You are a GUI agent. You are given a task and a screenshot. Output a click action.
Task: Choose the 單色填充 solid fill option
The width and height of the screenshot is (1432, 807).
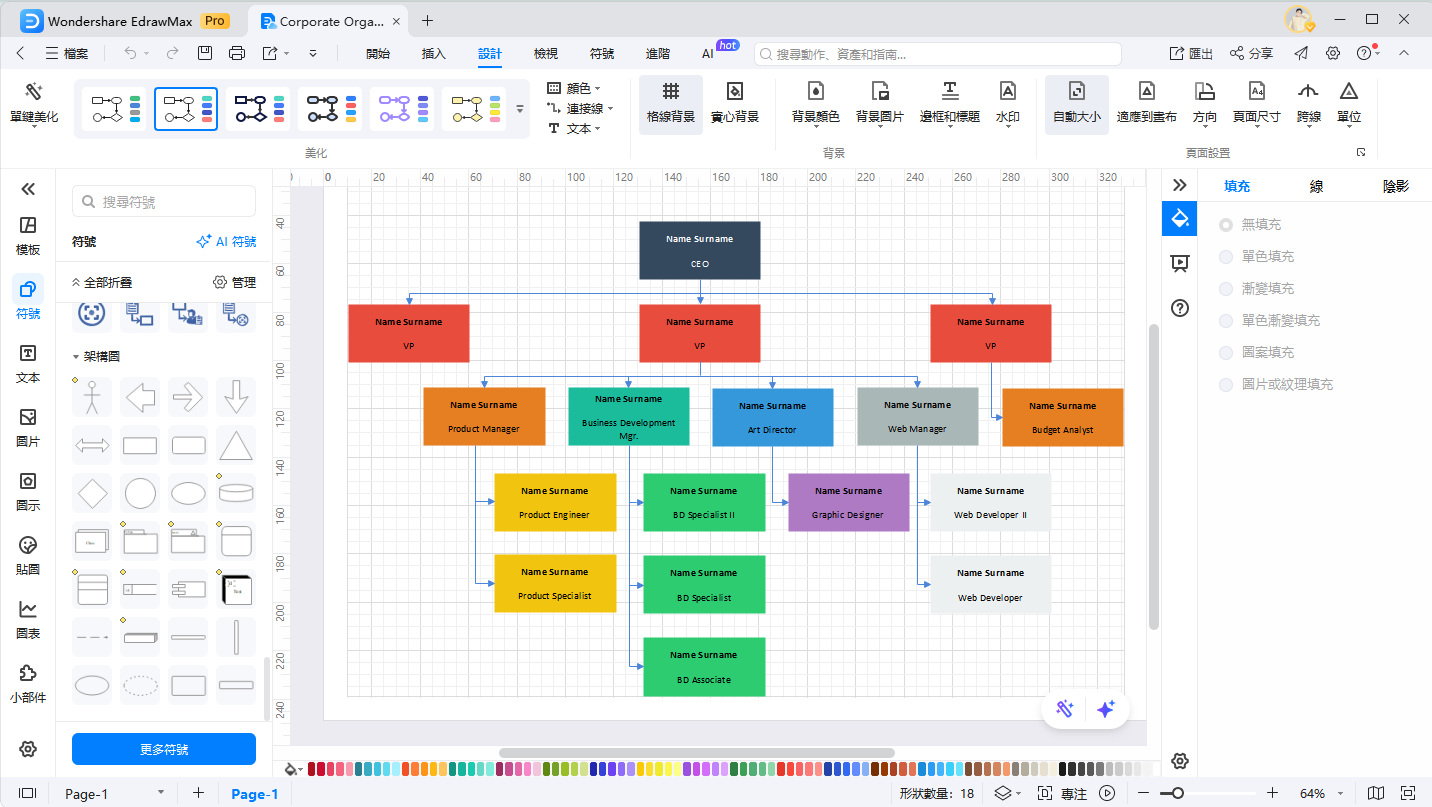(x=1226, y=257)
